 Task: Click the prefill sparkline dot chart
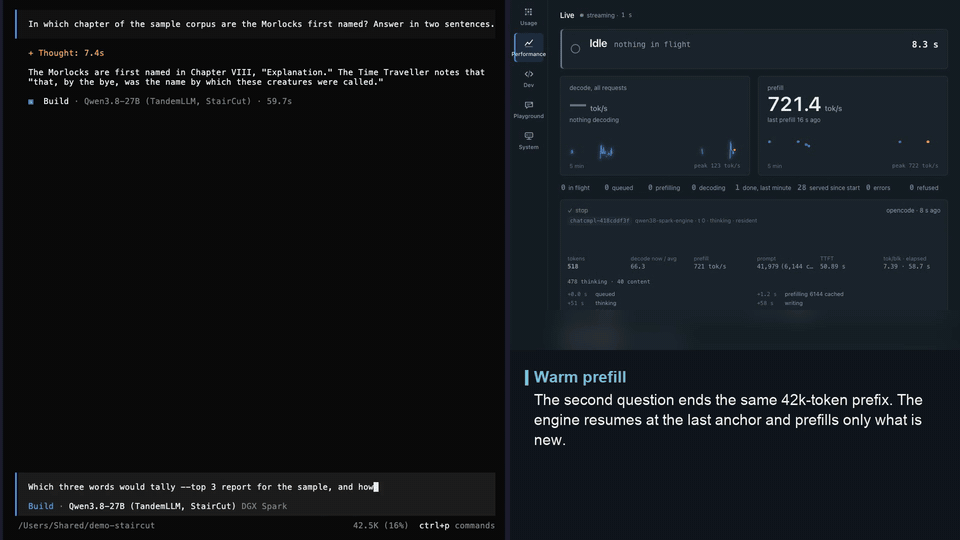pyautogui.click(x=852, y=144)
